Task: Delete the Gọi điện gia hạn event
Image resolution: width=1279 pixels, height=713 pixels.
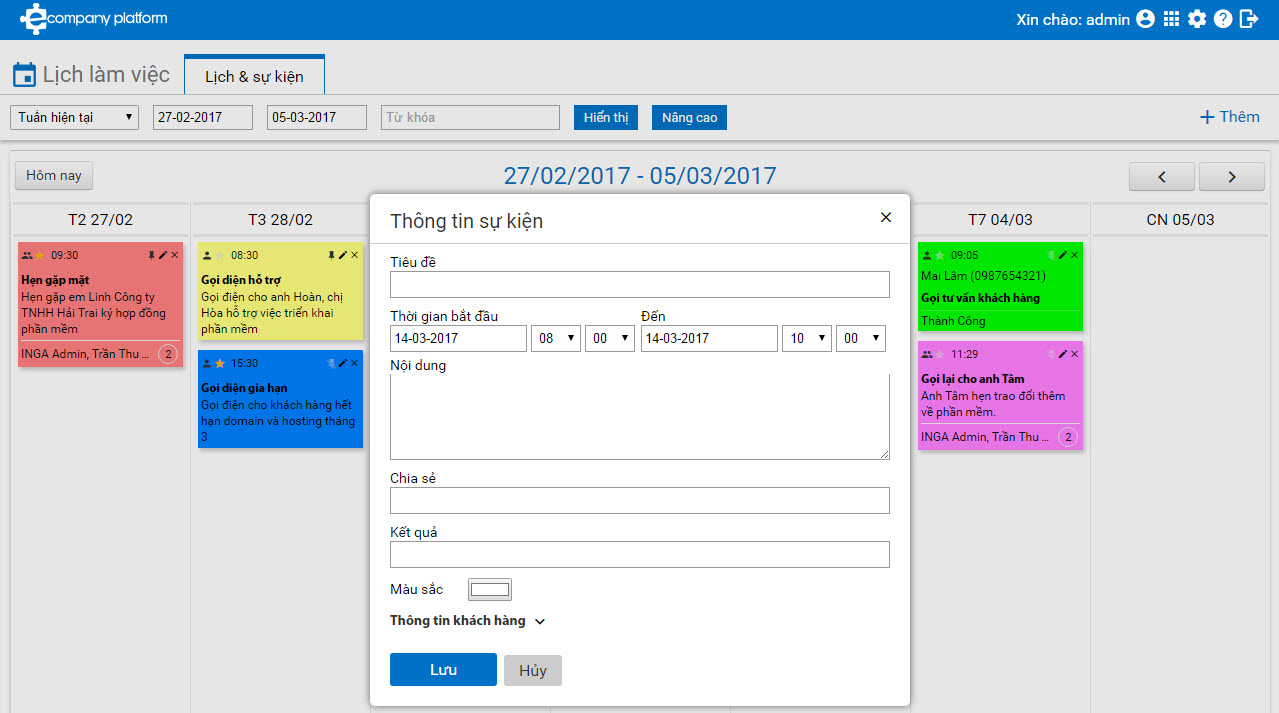Action: (355, 363)
